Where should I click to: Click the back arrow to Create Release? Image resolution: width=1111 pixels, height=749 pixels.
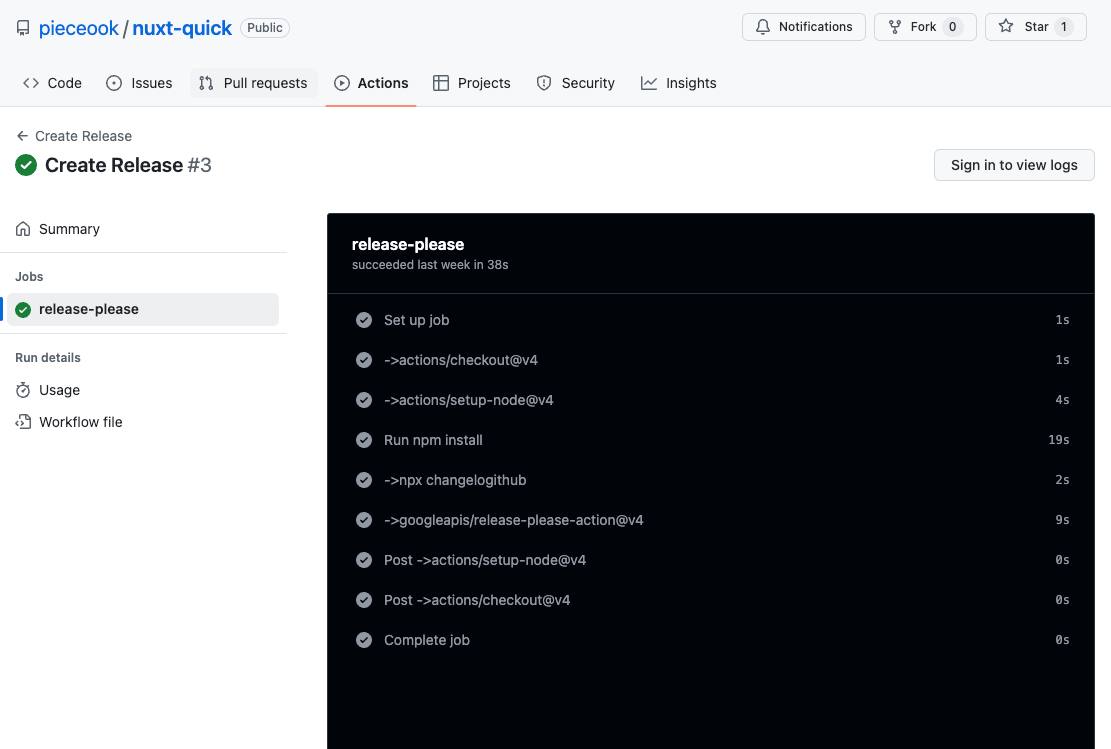pyautogui.click(x=22, y=136)
